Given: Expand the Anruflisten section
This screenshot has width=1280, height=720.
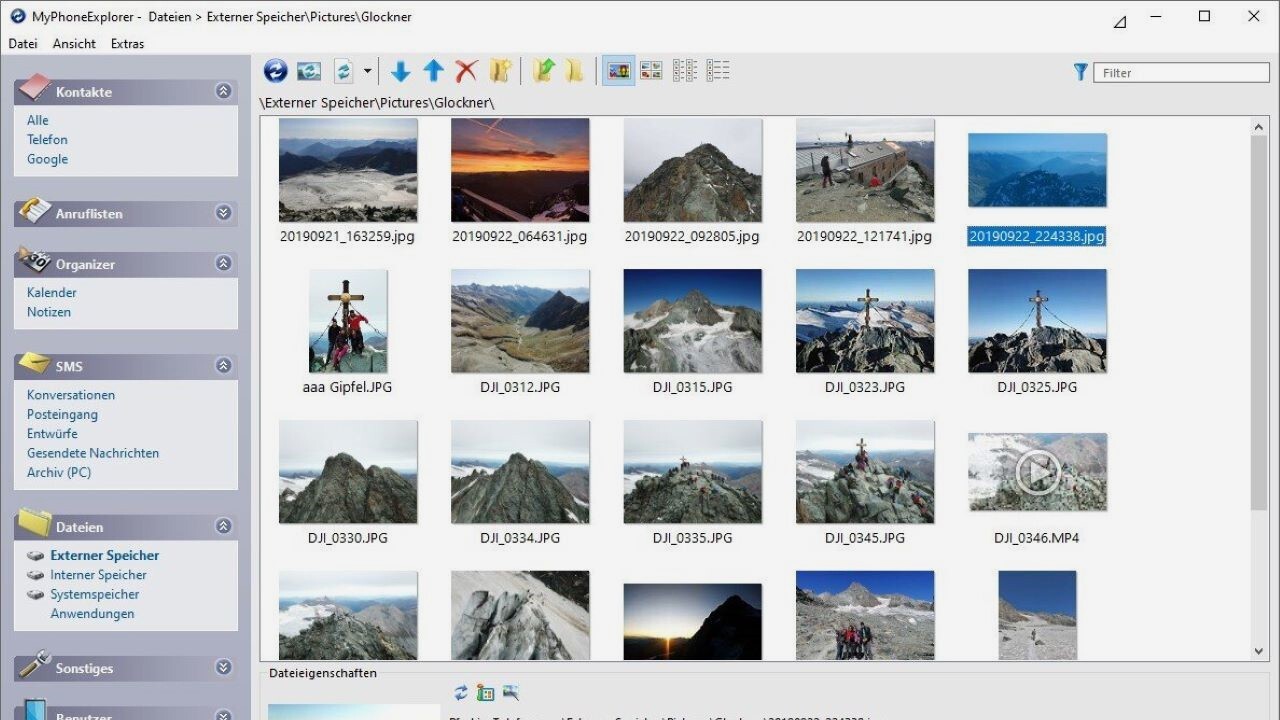Looking at the screenshot, I should pyautogui.click(x=223, y=212).
